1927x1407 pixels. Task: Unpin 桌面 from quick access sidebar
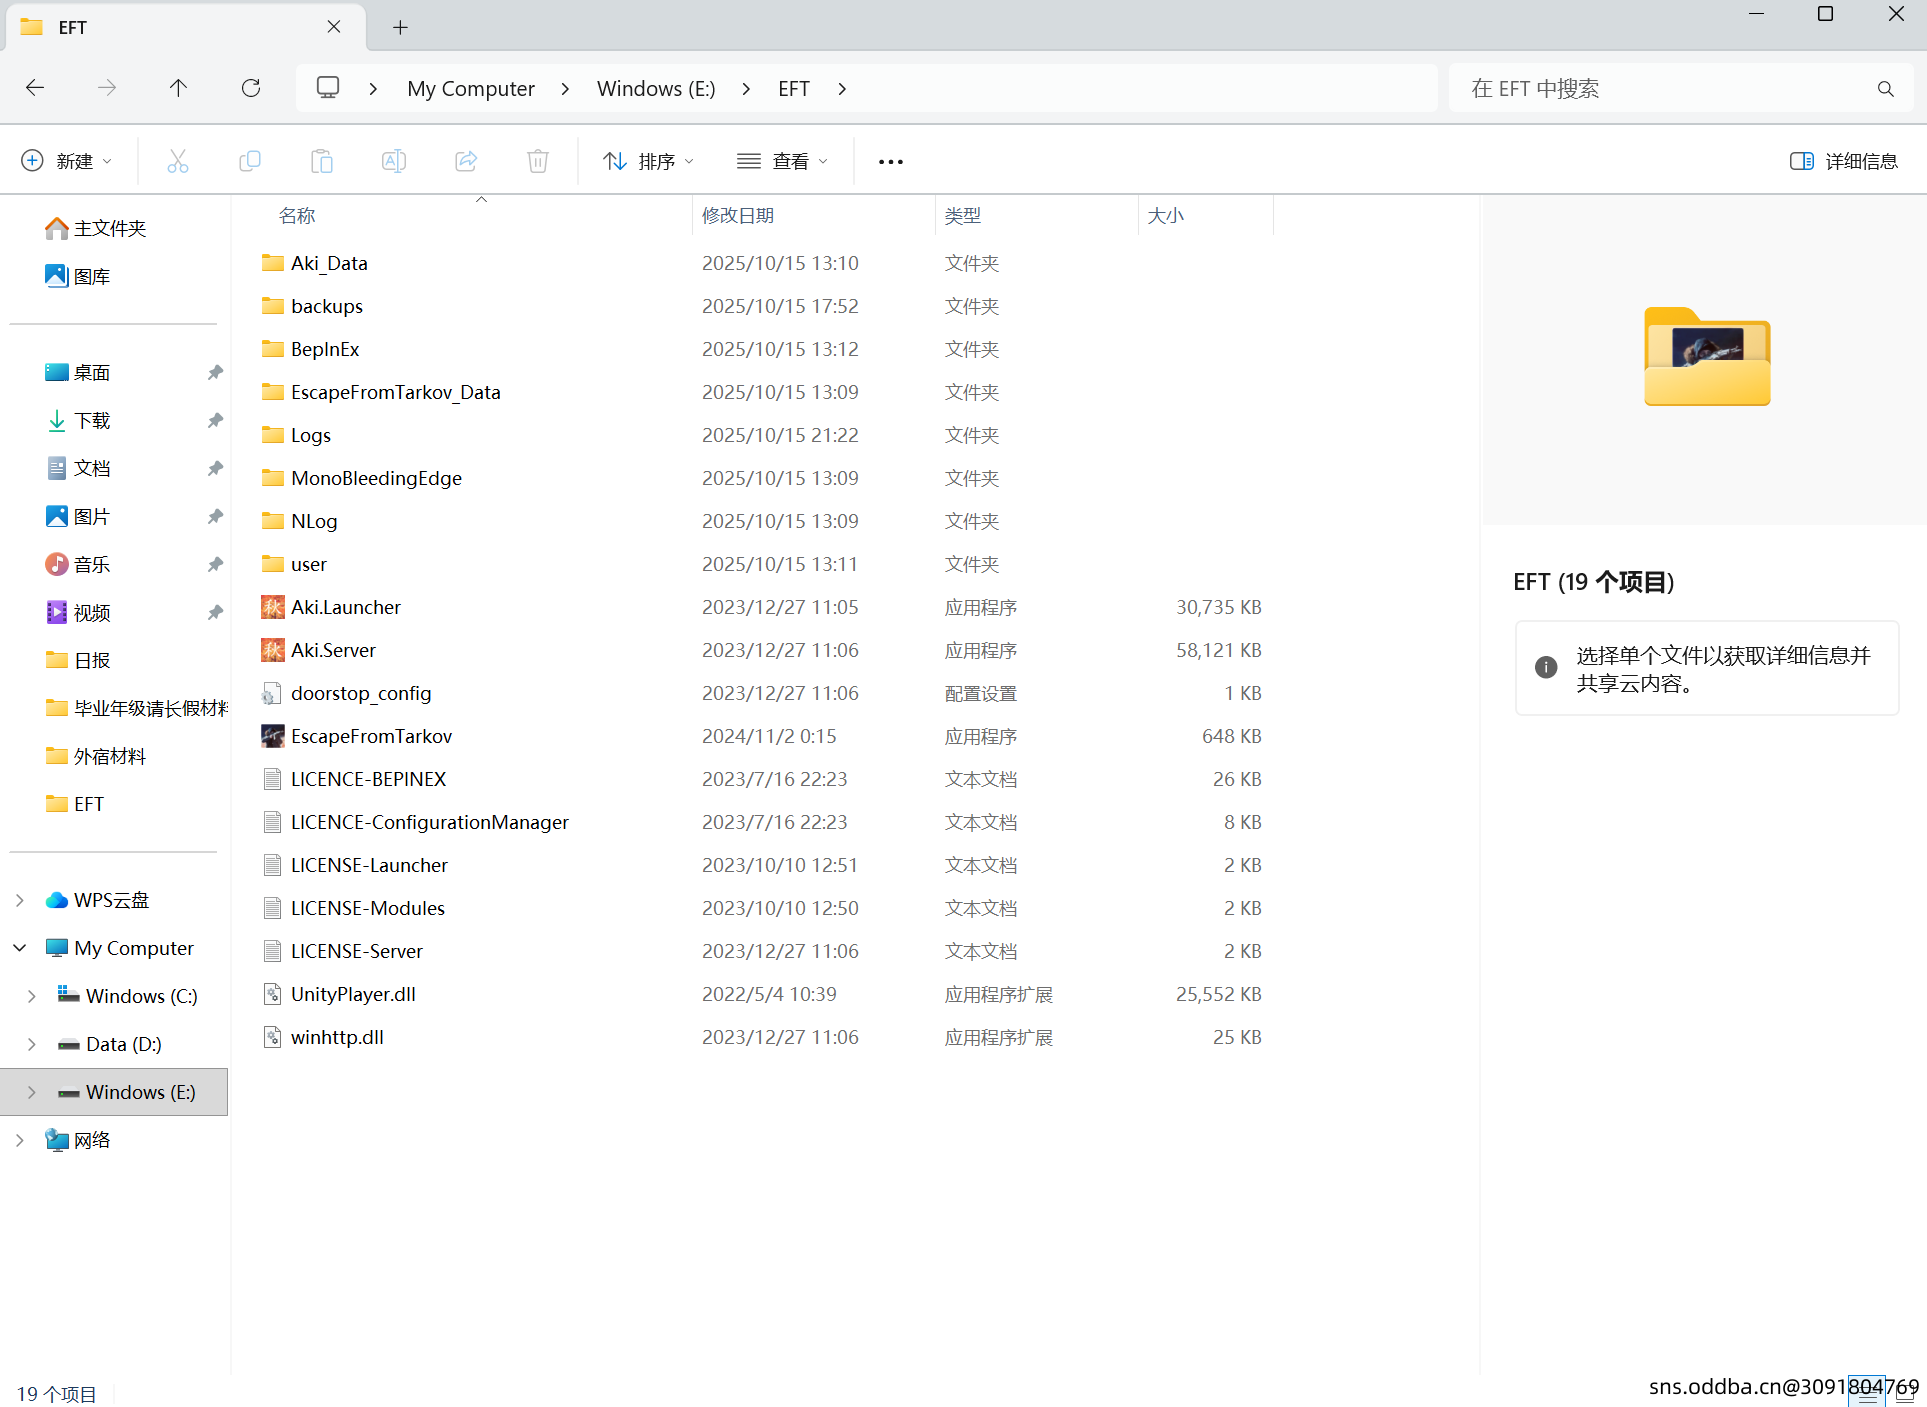tap(215, 372)
